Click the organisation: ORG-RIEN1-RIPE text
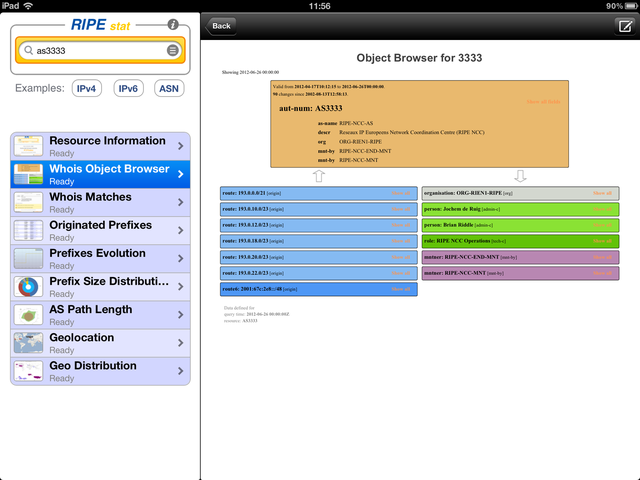Image resolution: width=640 pixels, height=480 pixels. click(x=463, y=193)
